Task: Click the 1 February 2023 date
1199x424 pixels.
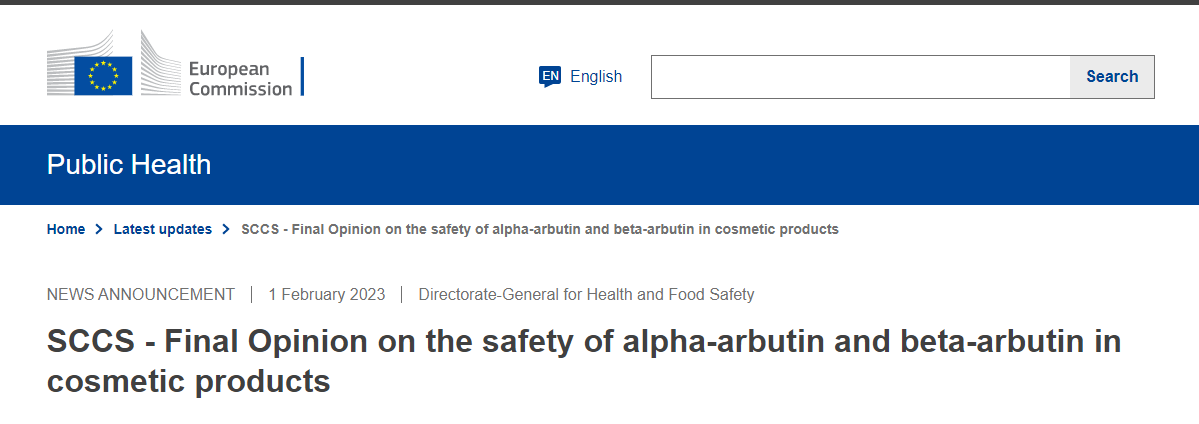Action: click(x=326, y=294)
